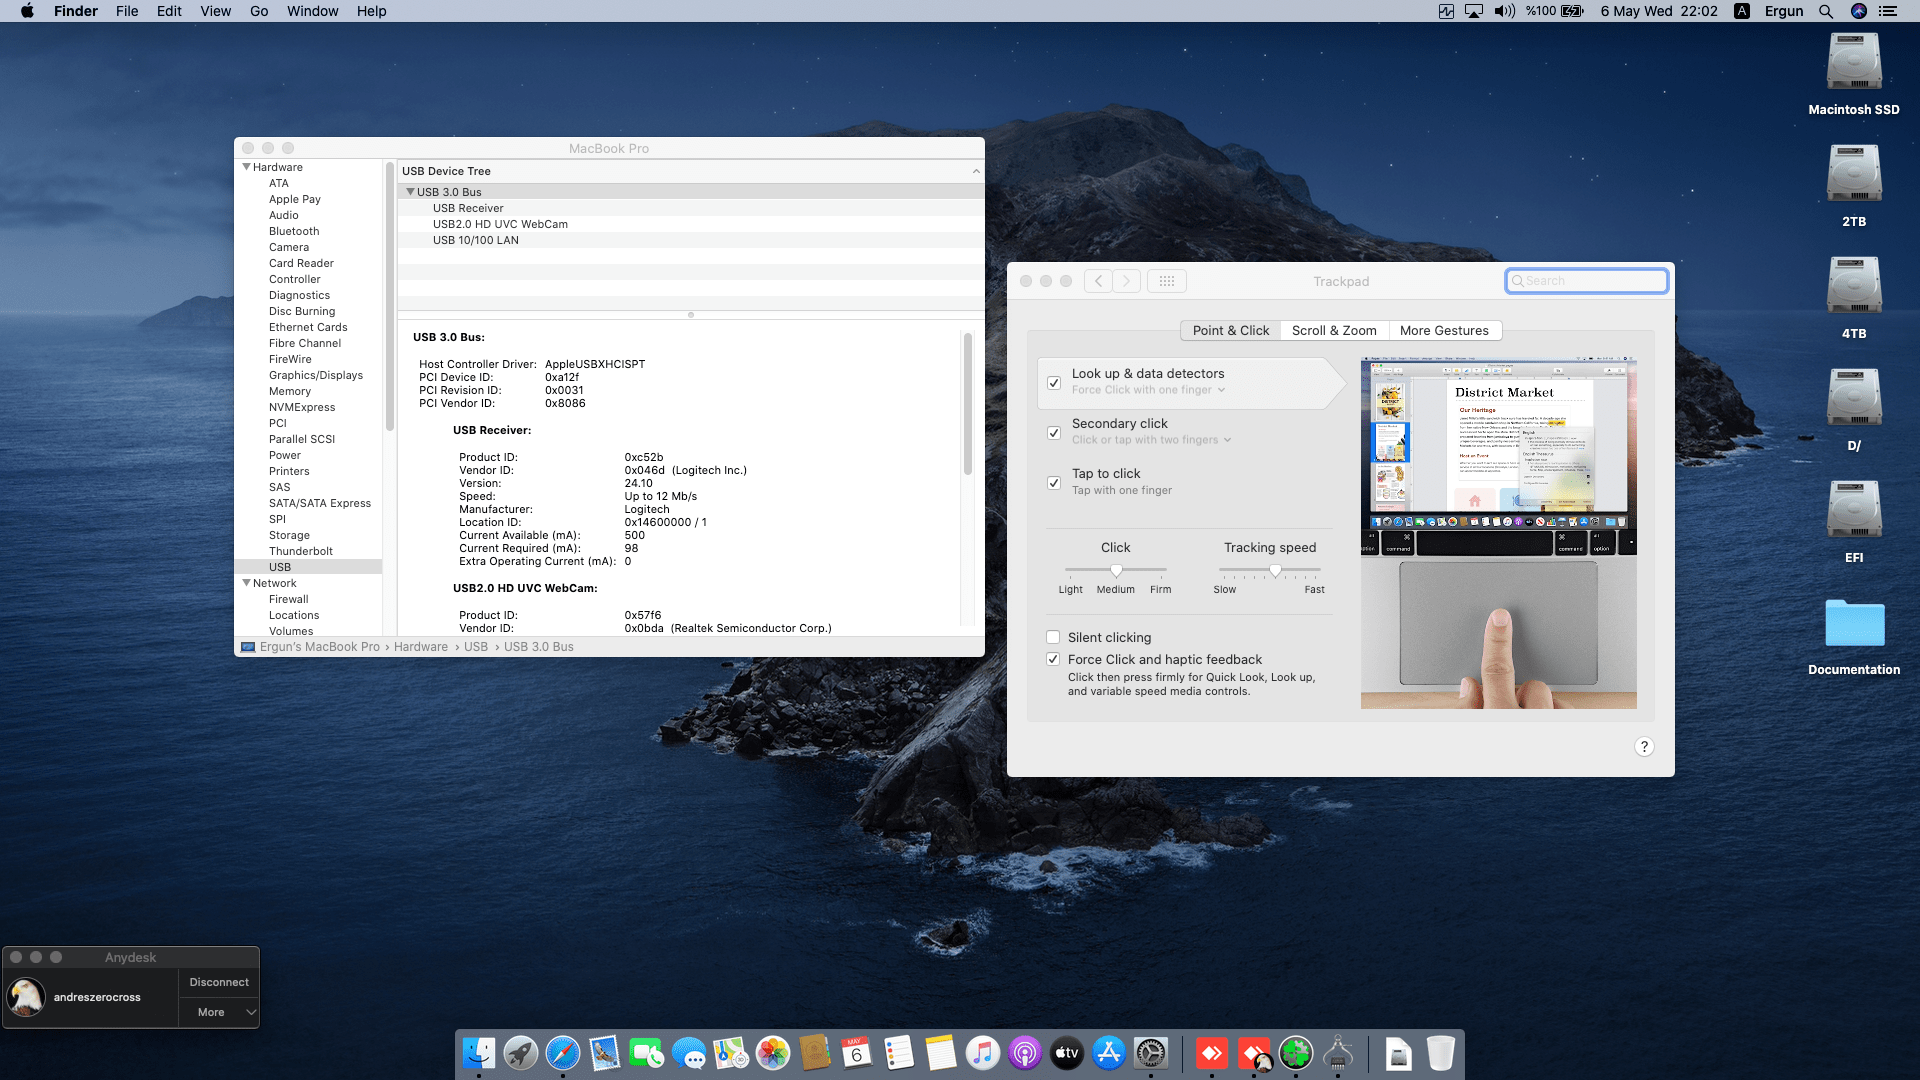1920x1080 pixels.
Task: Open System Preferences gear in the dock
Action: 1151,1053
